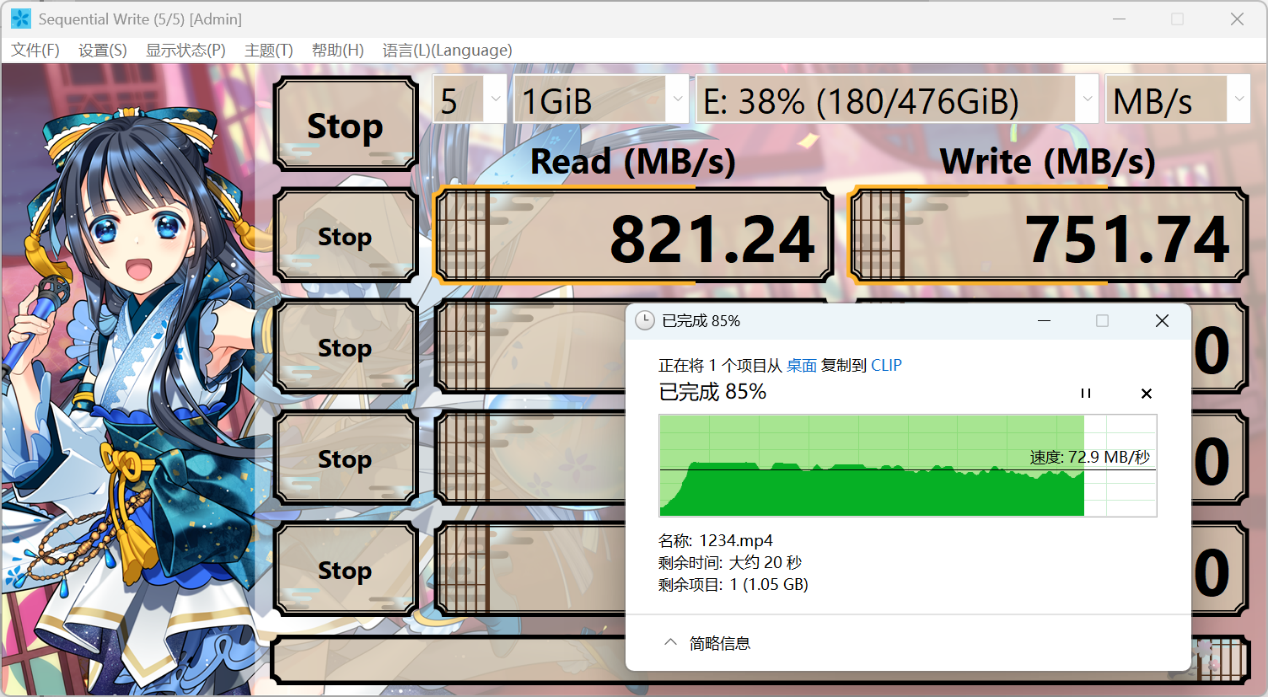
Task: Click the speed label 72.9 MB/秒
Action: click(x=1109, y=457)
